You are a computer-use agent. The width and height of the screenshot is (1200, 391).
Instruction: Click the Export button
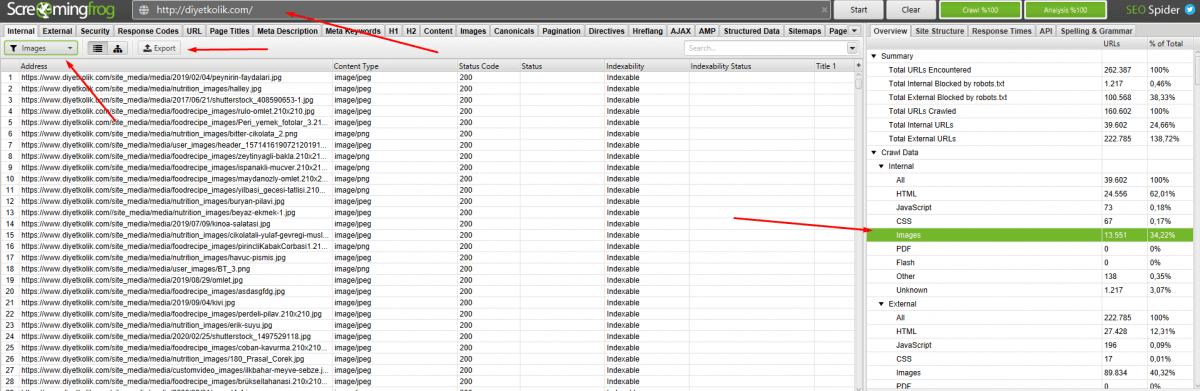pos(159,47)
